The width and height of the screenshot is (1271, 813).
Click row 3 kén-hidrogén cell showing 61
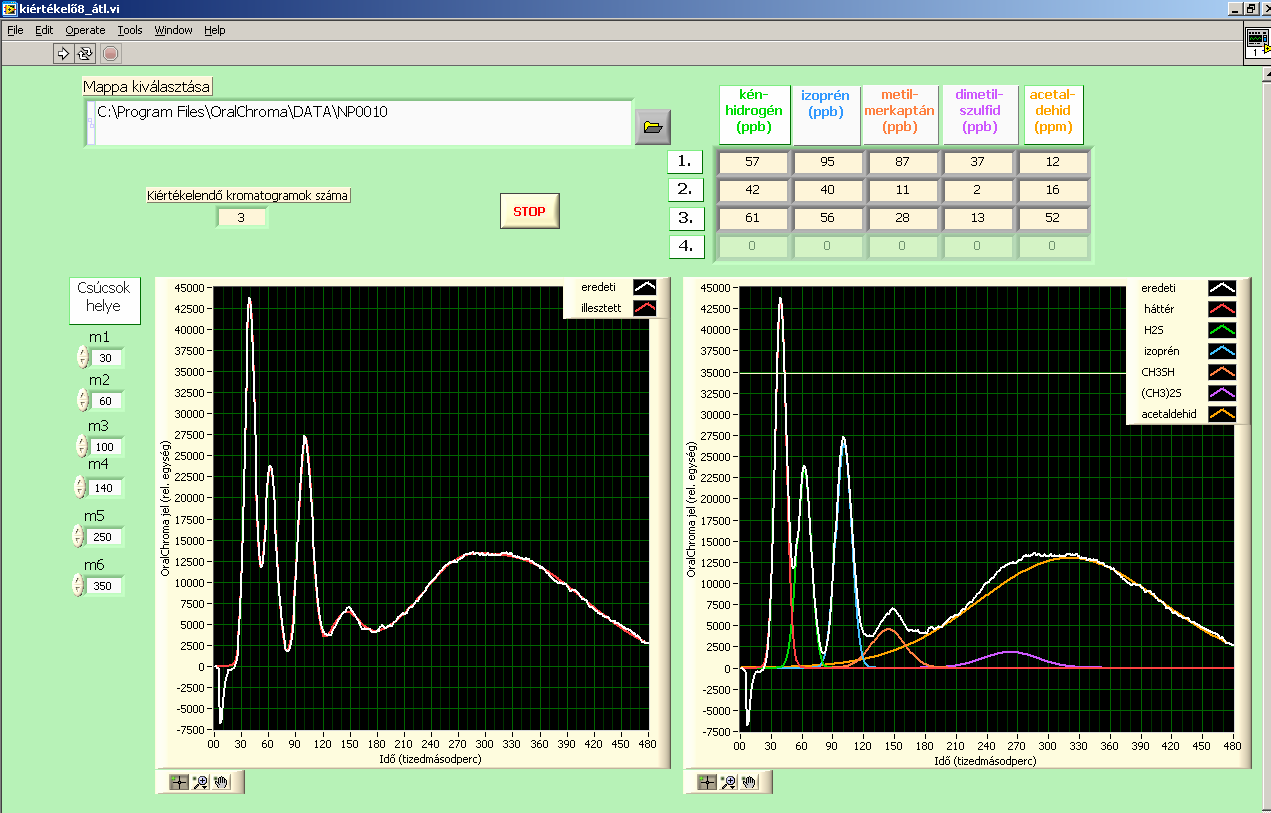(x=752, y=218)
